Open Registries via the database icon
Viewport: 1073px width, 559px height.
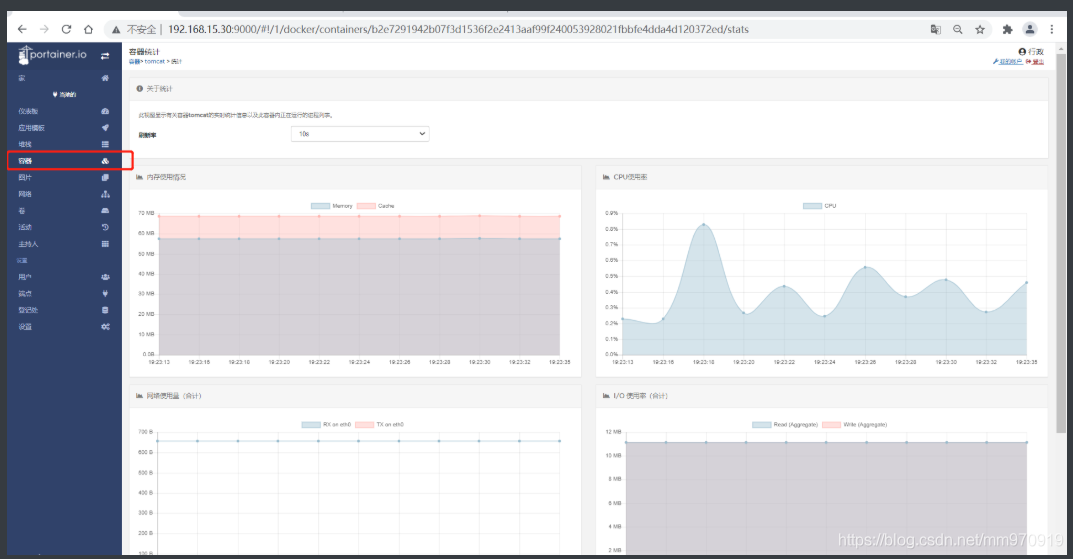[105, 310]
